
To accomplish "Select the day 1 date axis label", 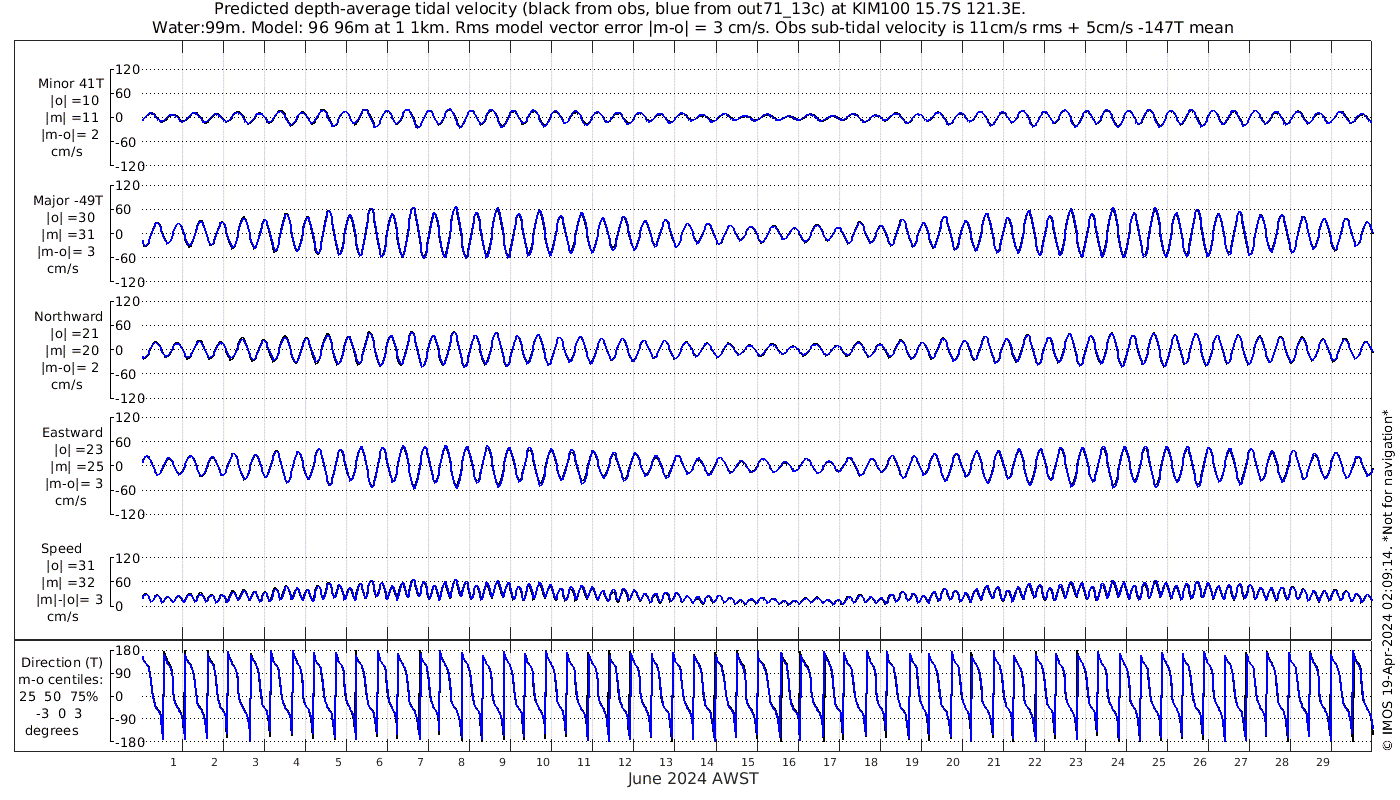I will click(x=174, y=762).
